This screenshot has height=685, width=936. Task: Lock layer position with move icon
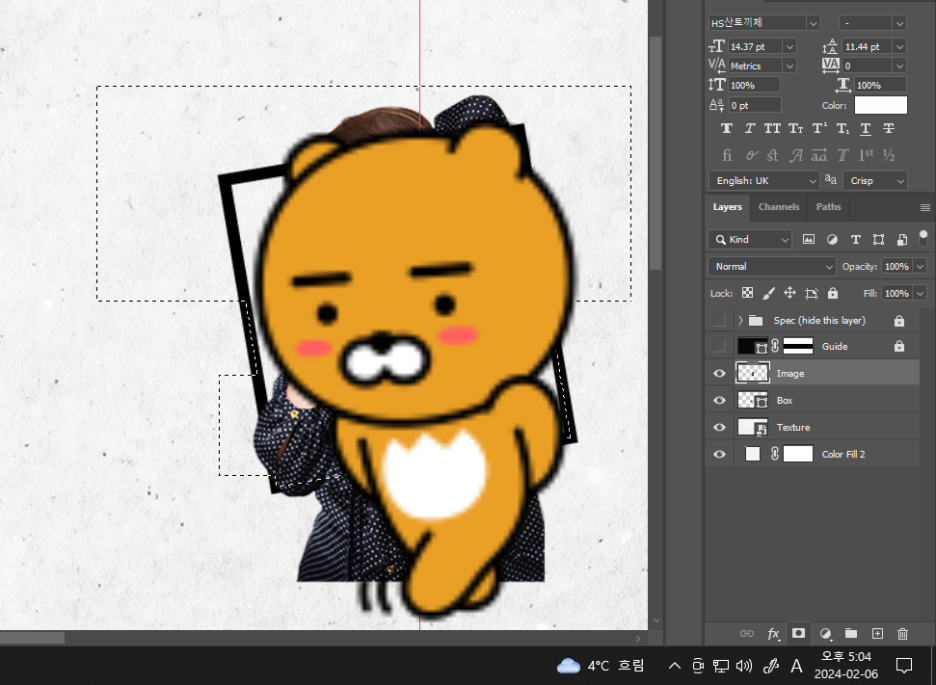790,293
